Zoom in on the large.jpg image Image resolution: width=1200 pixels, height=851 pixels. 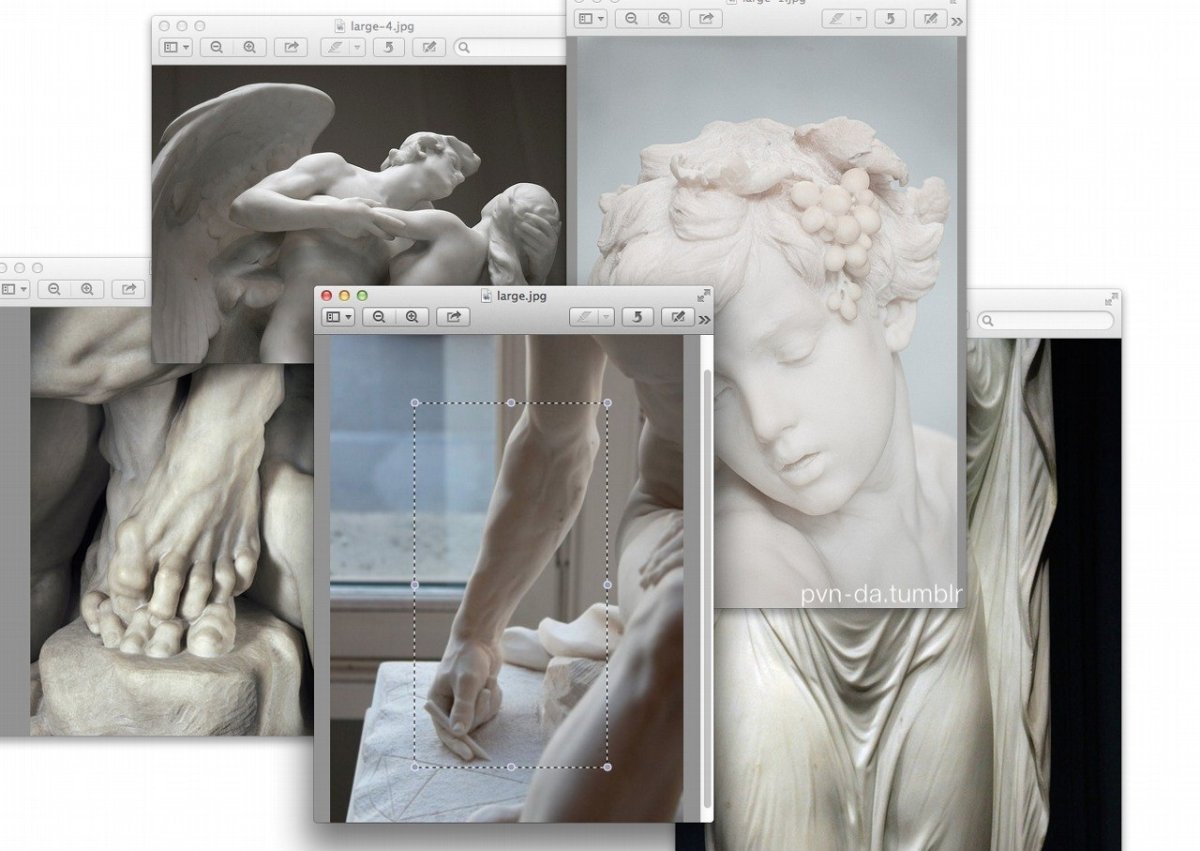[x=411, y=317]
